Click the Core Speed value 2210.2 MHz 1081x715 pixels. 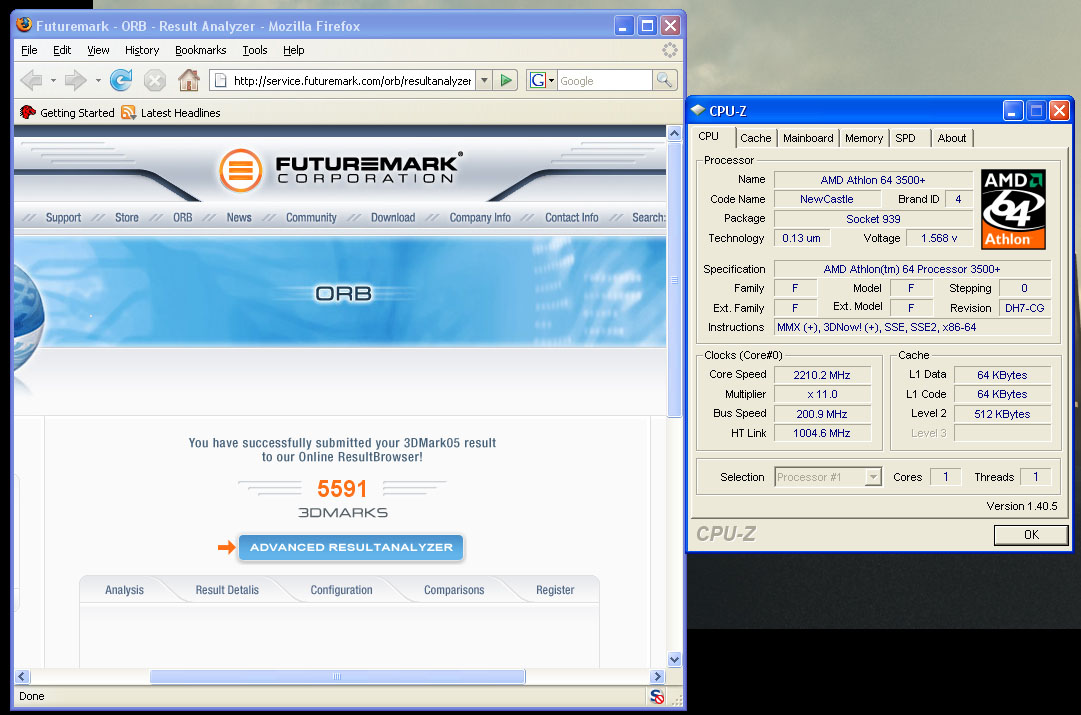point(822,375)
